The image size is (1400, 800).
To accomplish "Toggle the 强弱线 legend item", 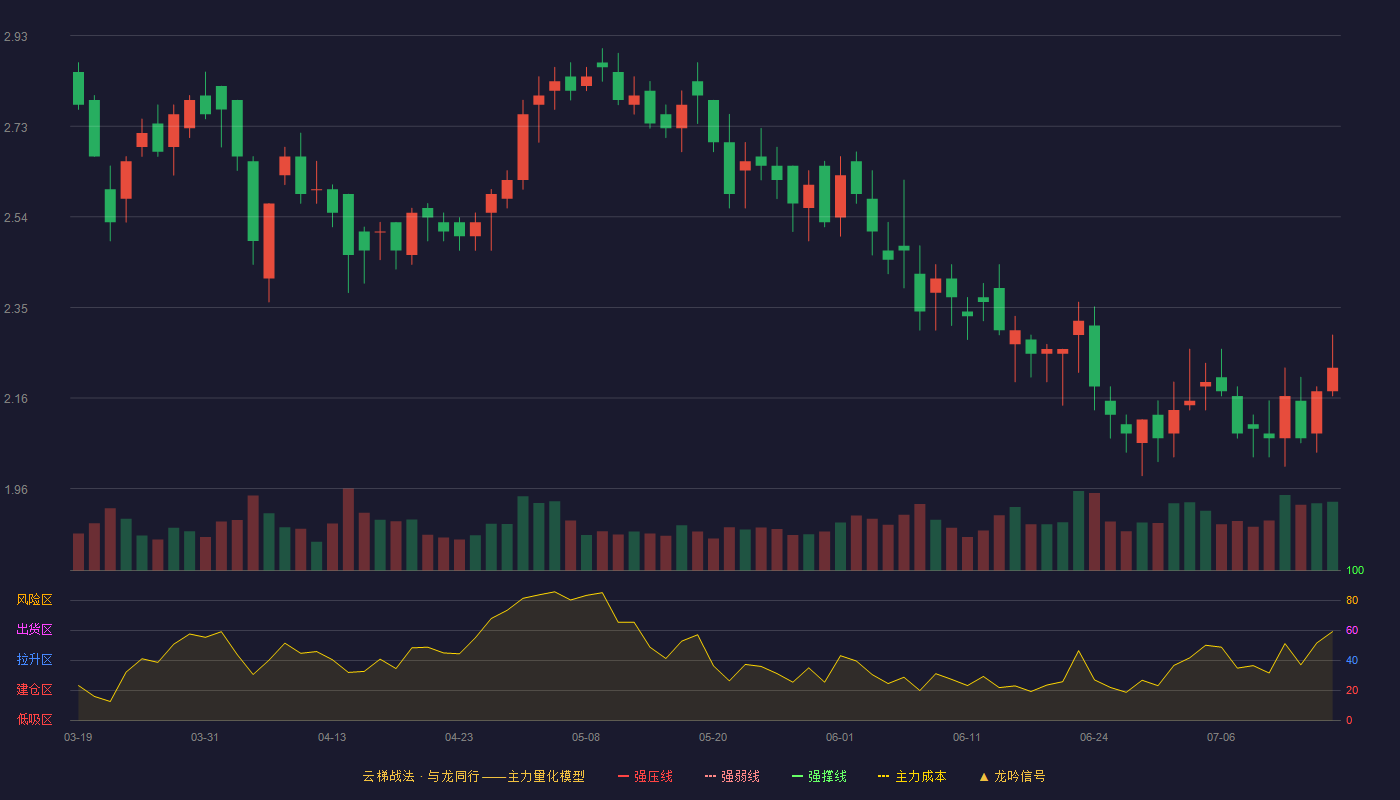I will [732, 776].
